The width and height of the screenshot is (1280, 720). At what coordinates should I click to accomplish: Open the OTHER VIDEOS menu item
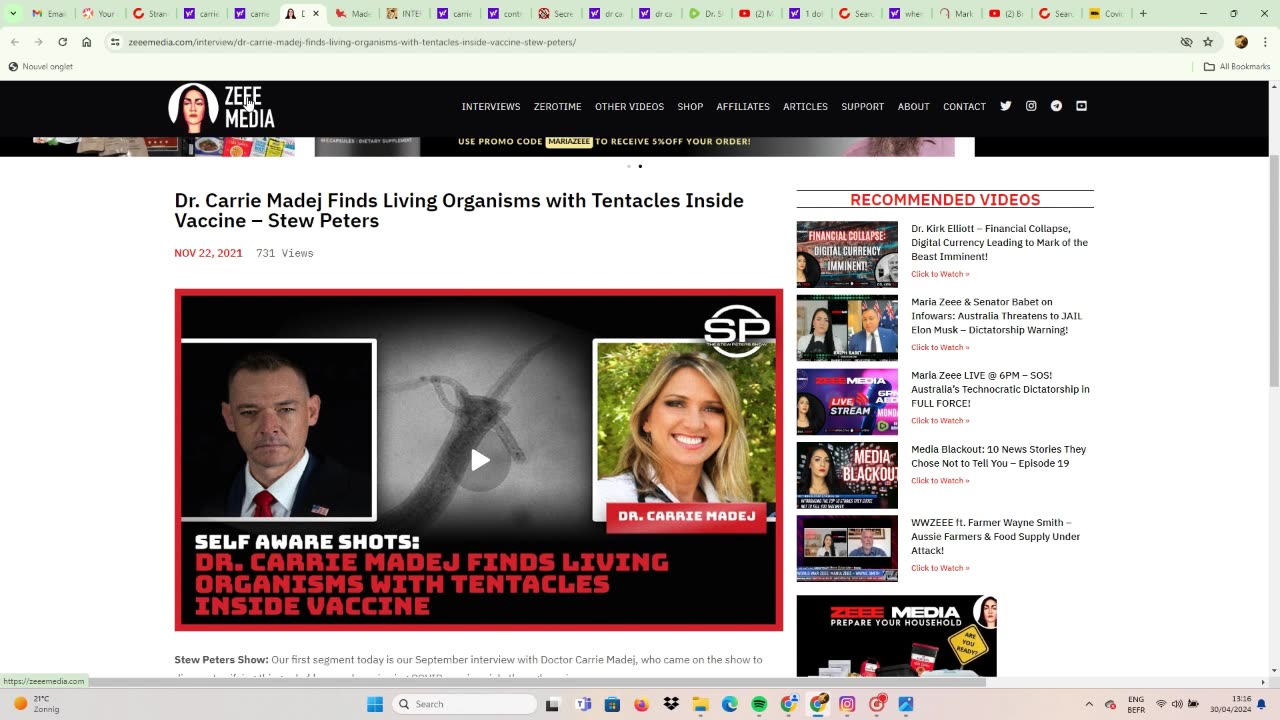629,107
